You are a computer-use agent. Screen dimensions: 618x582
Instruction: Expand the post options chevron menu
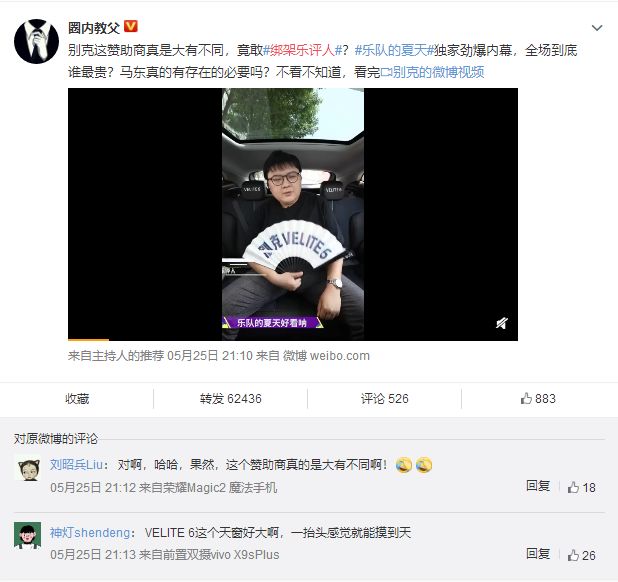pyautogui.click(x=597, y=28)
